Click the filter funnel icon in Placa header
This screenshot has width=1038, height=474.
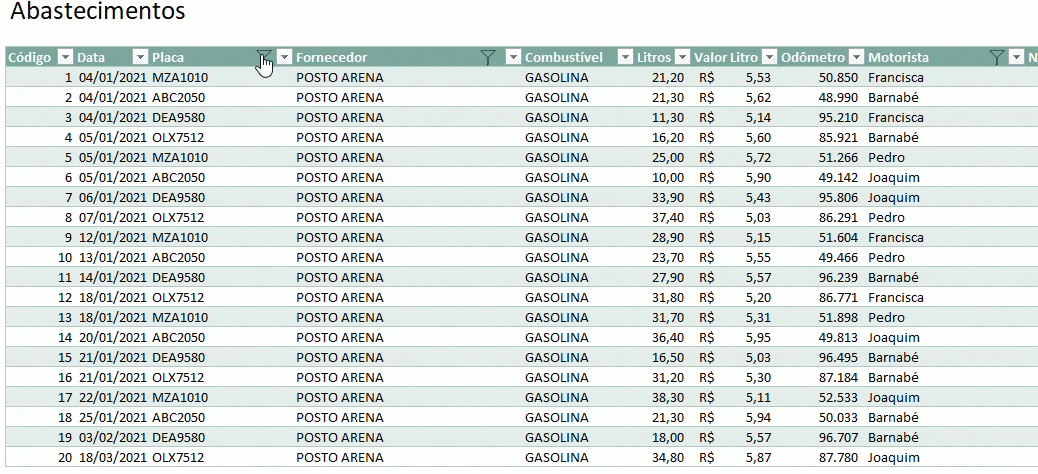point(263,57)
